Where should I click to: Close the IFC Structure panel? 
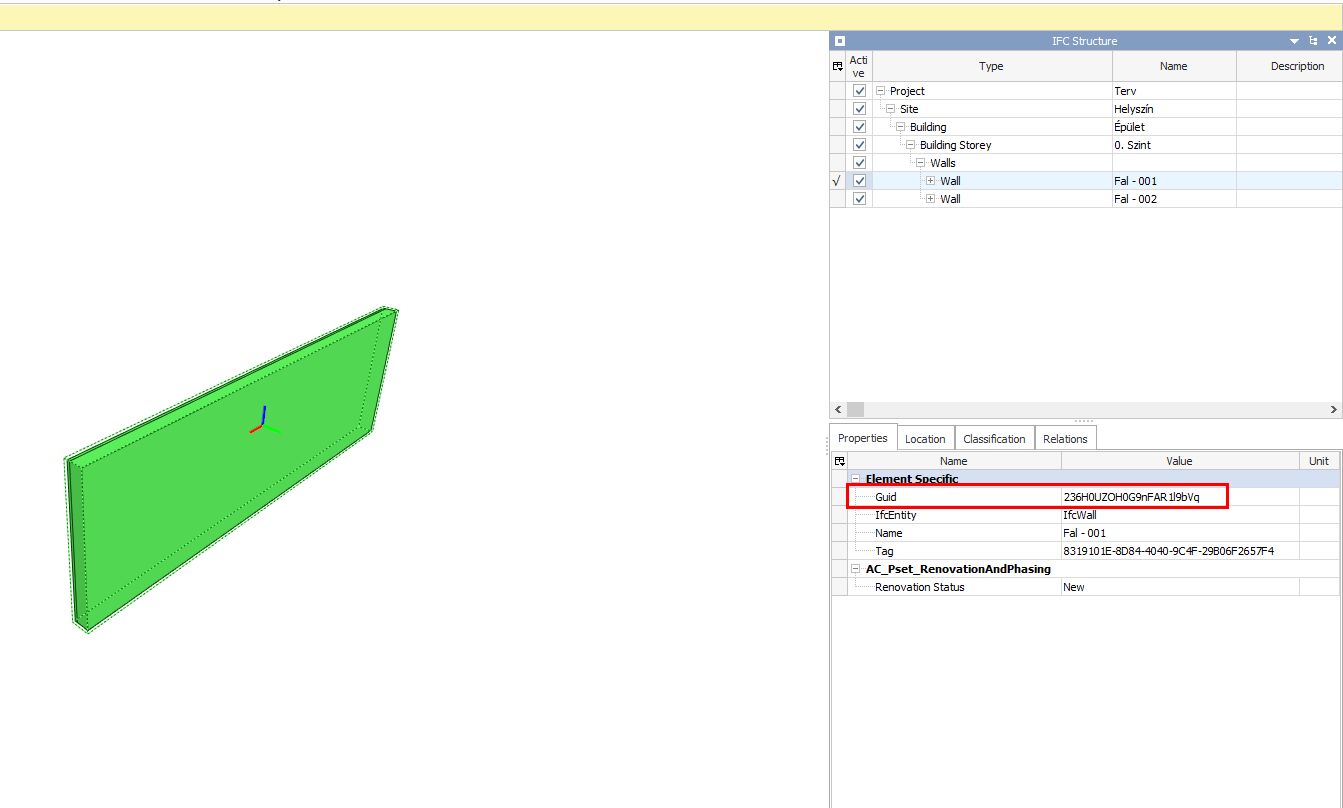point(1331,41)
